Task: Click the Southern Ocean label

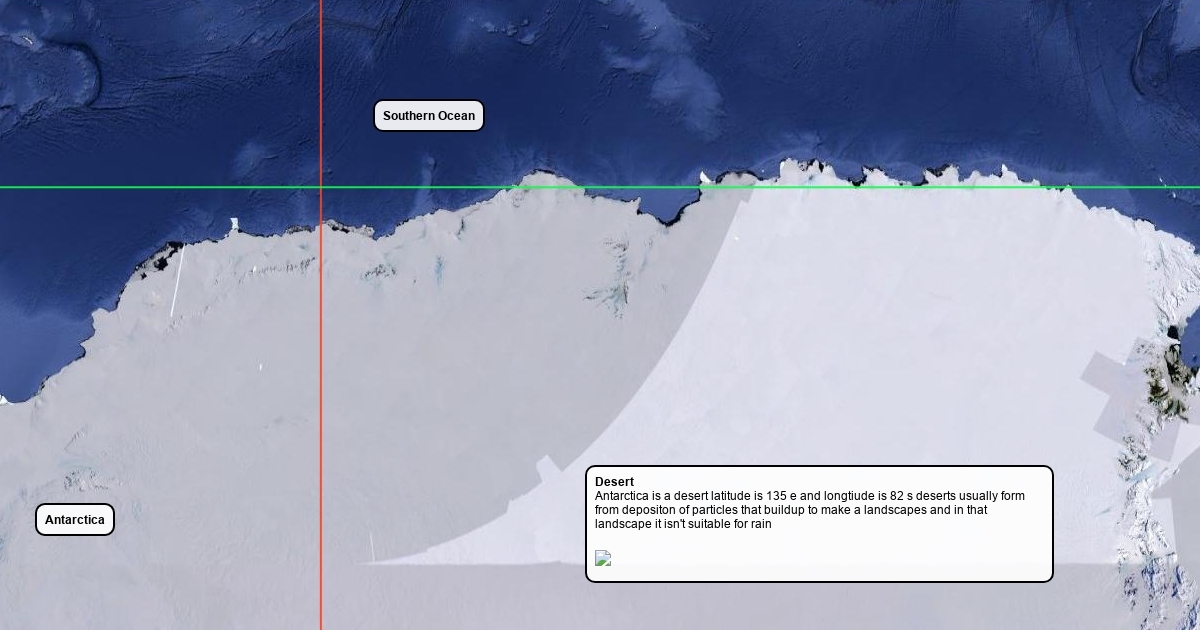Action: tap(429, 116)
